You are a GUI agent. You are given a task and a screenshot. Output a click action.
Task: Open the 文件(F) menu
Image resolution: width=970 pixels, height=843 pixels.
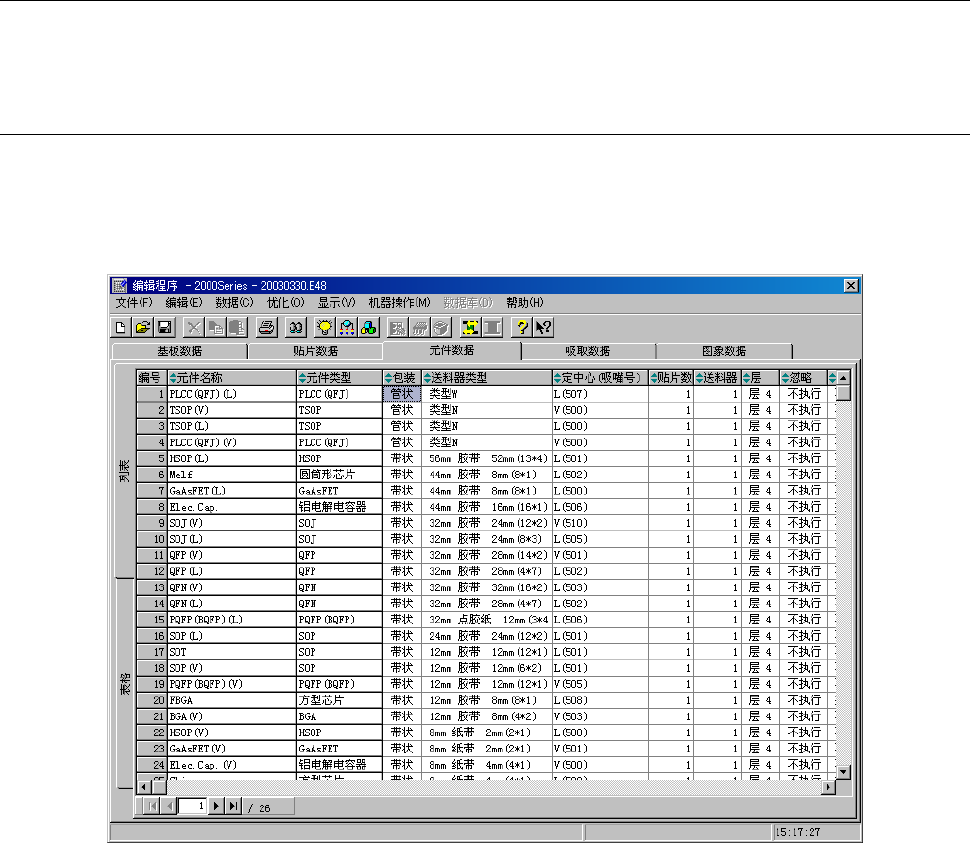134,302
